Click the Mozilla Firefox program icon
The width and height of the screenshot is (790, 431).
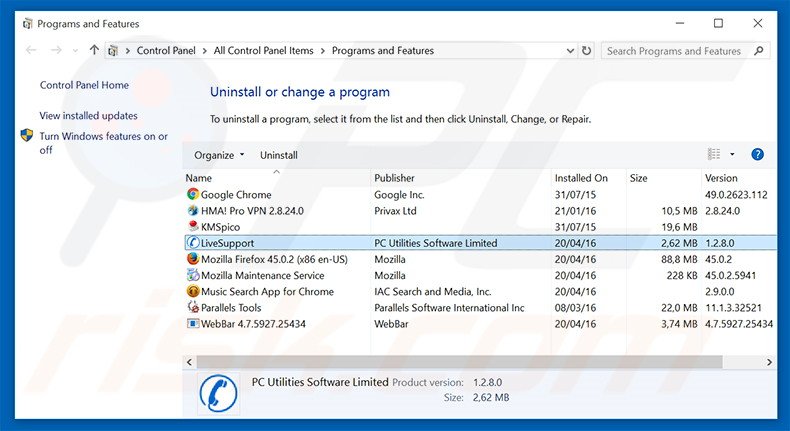(x=192, y=259)
